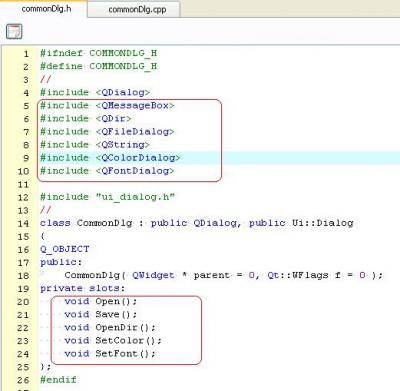Click '#include "ui_dialog.h"' on line 12
This screenshot has width=400, height=391.
107,197
